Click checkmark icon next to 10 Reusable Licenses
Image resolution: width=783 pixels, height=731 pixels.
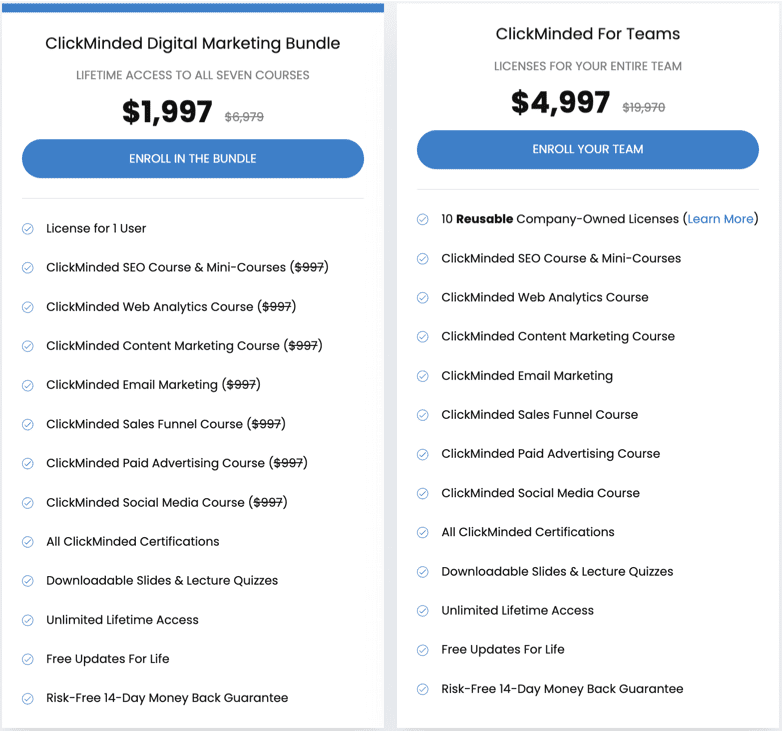pos(423,219)
